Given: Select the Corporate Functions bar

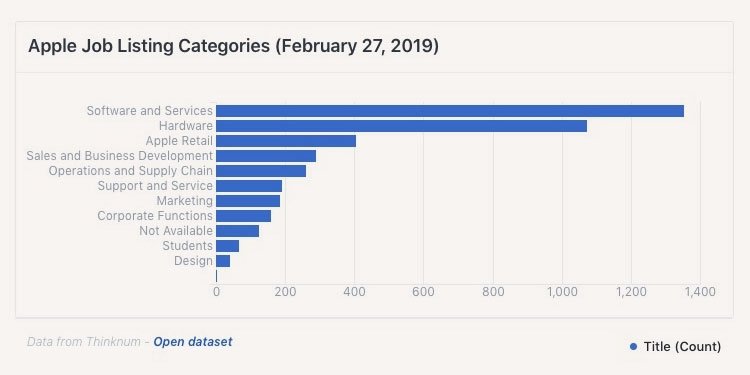Looking at the screenshot, I should point(243,216).
